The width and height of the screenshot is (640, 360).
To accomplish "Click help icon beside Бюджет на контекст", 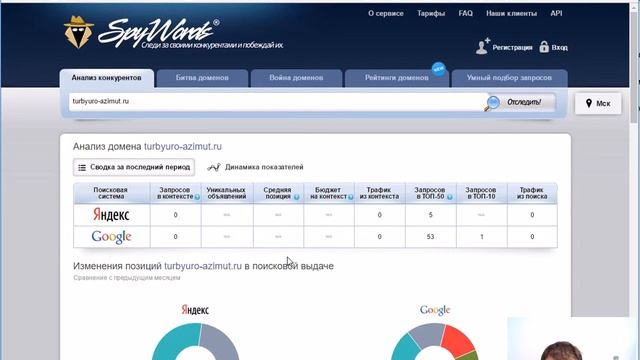I will coord(350,197).
